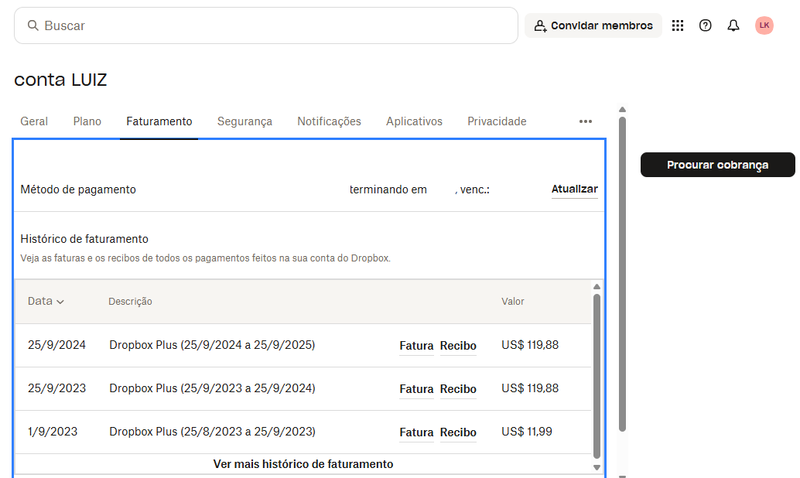Click billing table scrollbar down arrow
This screenshot has width=800, height=478.
pos(596,467)
